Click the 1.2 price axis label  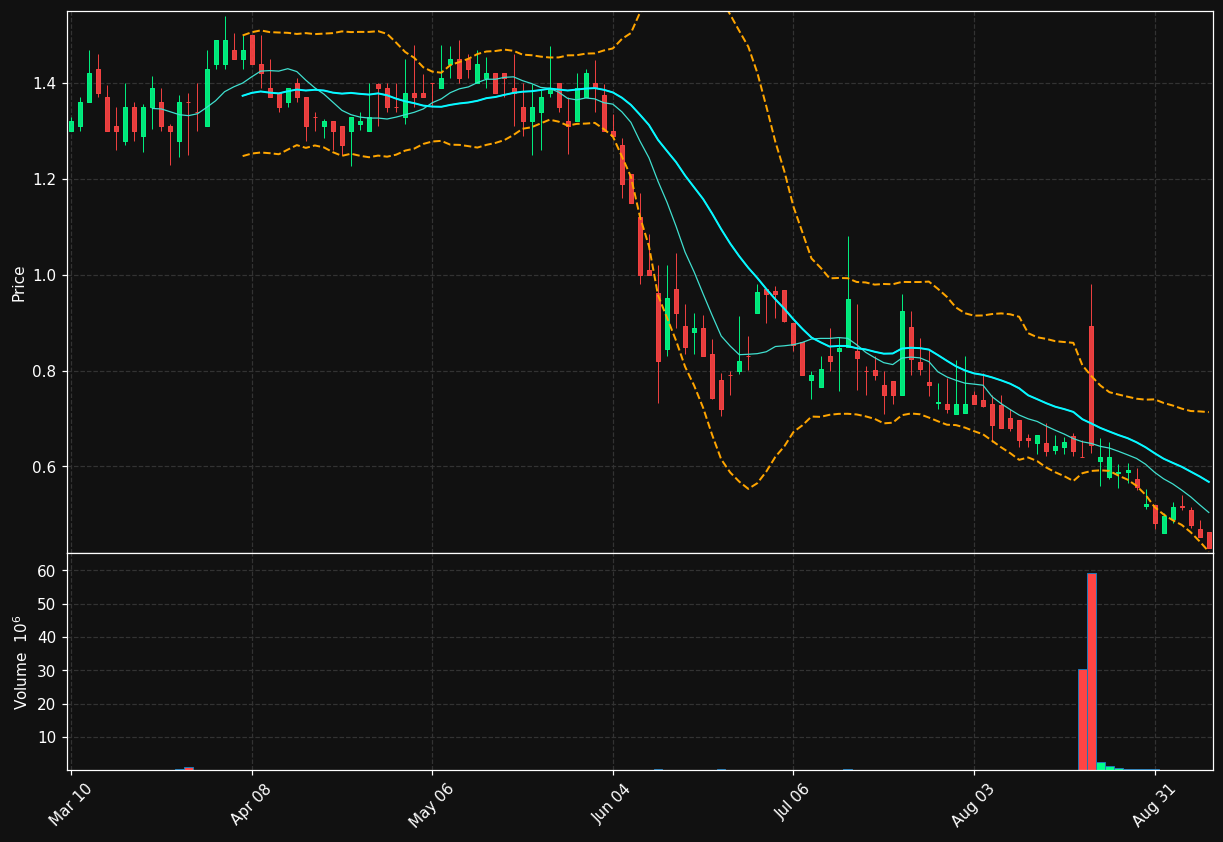coord(47,179)
